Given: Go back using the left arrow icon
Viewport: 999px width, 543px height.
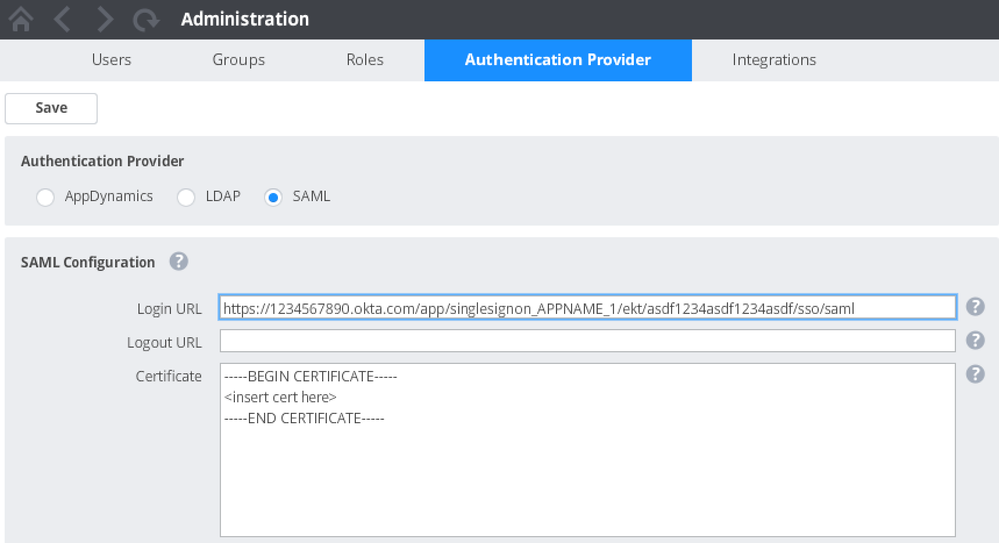Looking at the screenshot, I should pyautogui.click(x=62, y=19).
